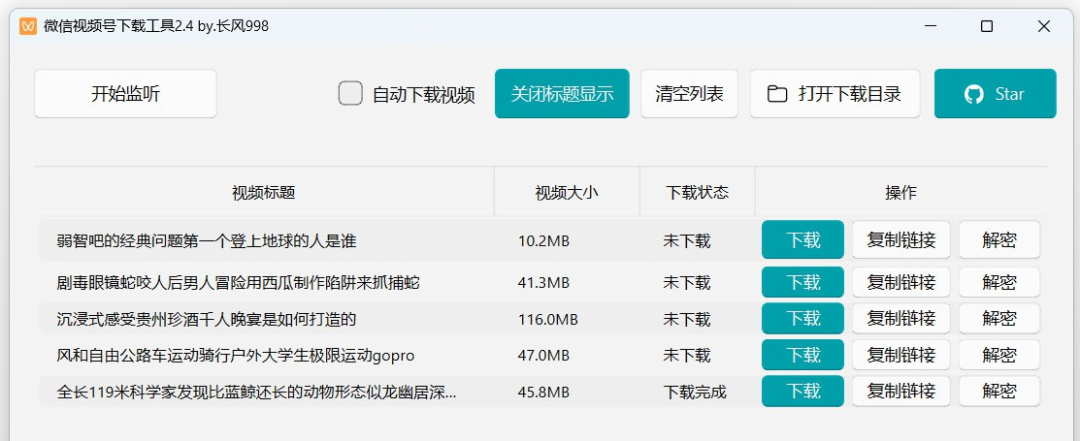
Task: Click the 下载状态 column header
Action: [x=697, y=192]
